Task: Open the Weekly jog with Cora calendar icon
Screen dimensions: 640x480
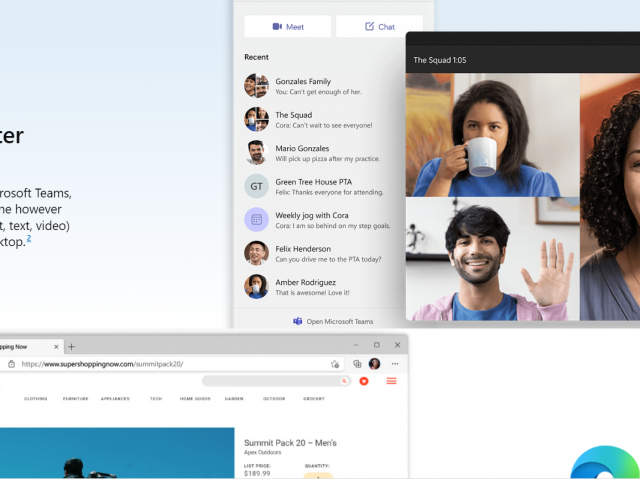Action: 256,220
